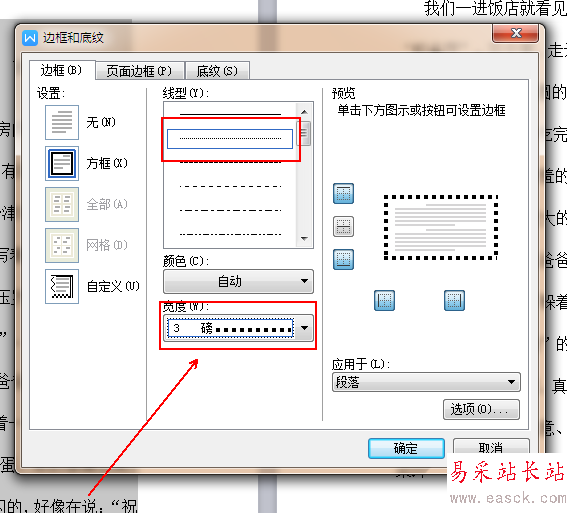Choose the 方框 box border setting icon
The height and width of the screenshot is (513, 567).
click(x=62, y=163)
